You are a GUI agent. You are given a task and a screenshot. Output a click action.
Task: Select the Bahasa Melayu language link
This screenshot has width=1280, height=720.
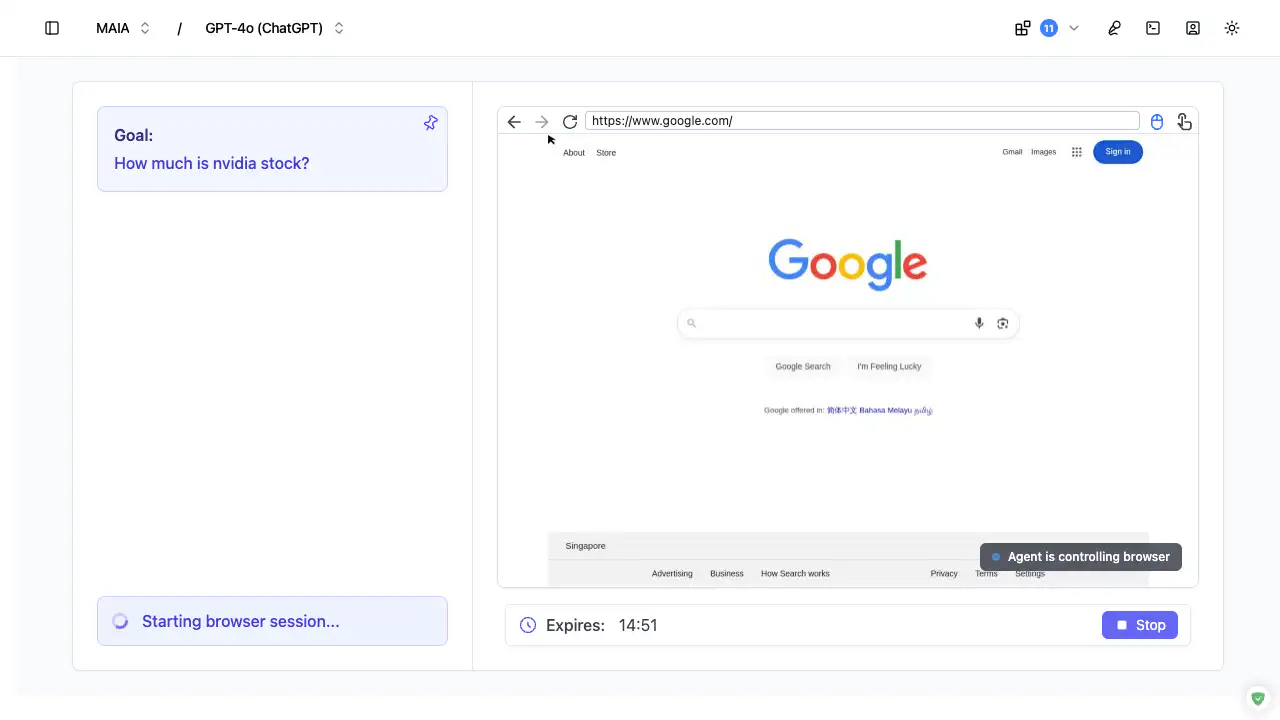click(x=885, y=410)
